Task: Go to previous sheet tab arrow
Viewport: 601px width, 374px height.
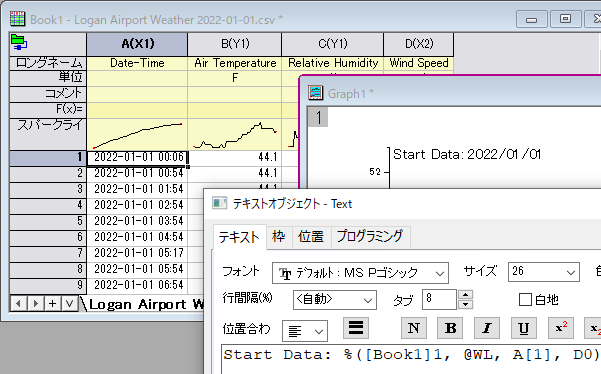Action: 18,304
